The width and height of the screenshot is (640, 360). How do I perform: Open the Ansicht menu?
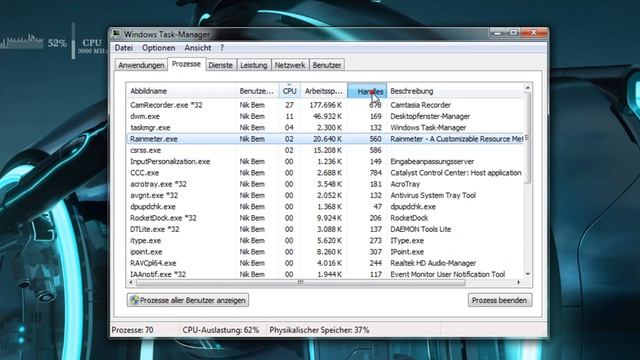point(198,48)
